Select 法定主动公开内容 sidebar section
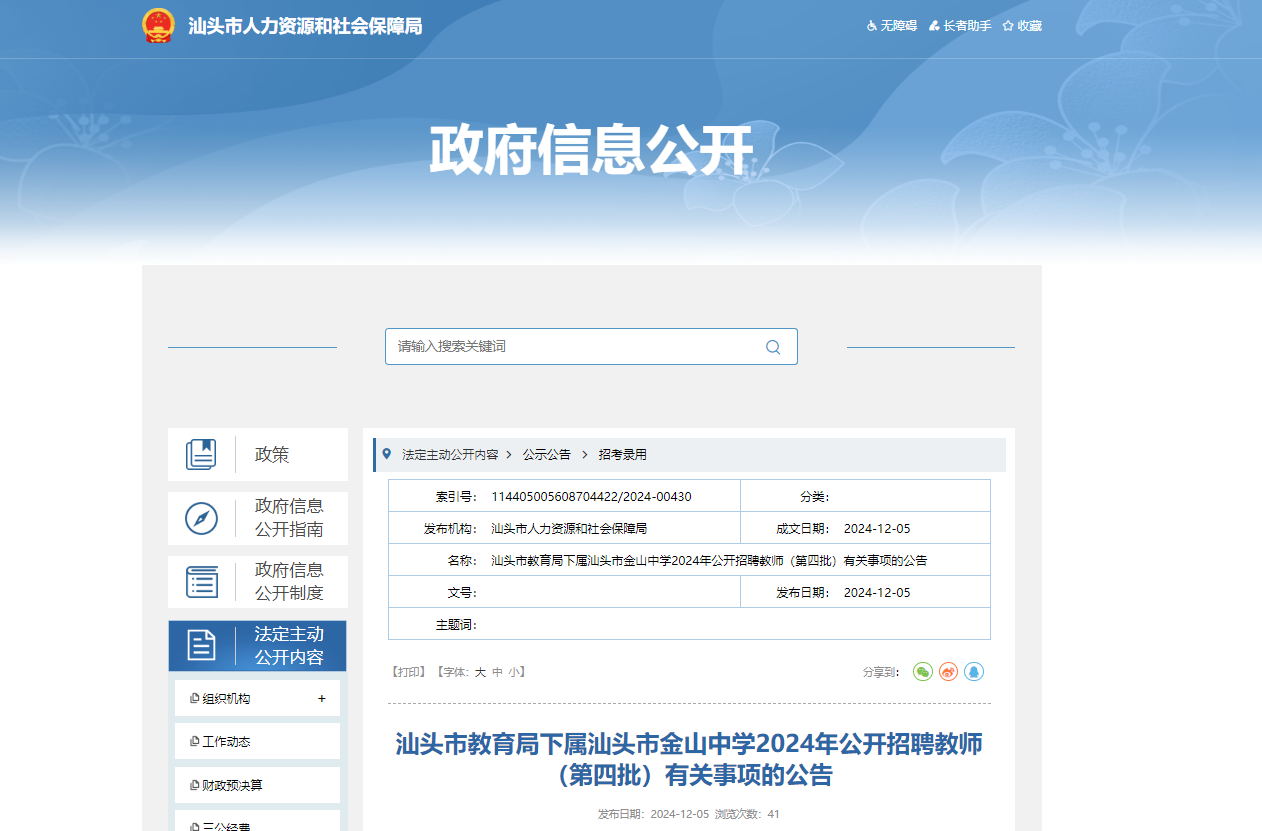The width and height of the screenshot is (1262, 831). coord(257,646)
